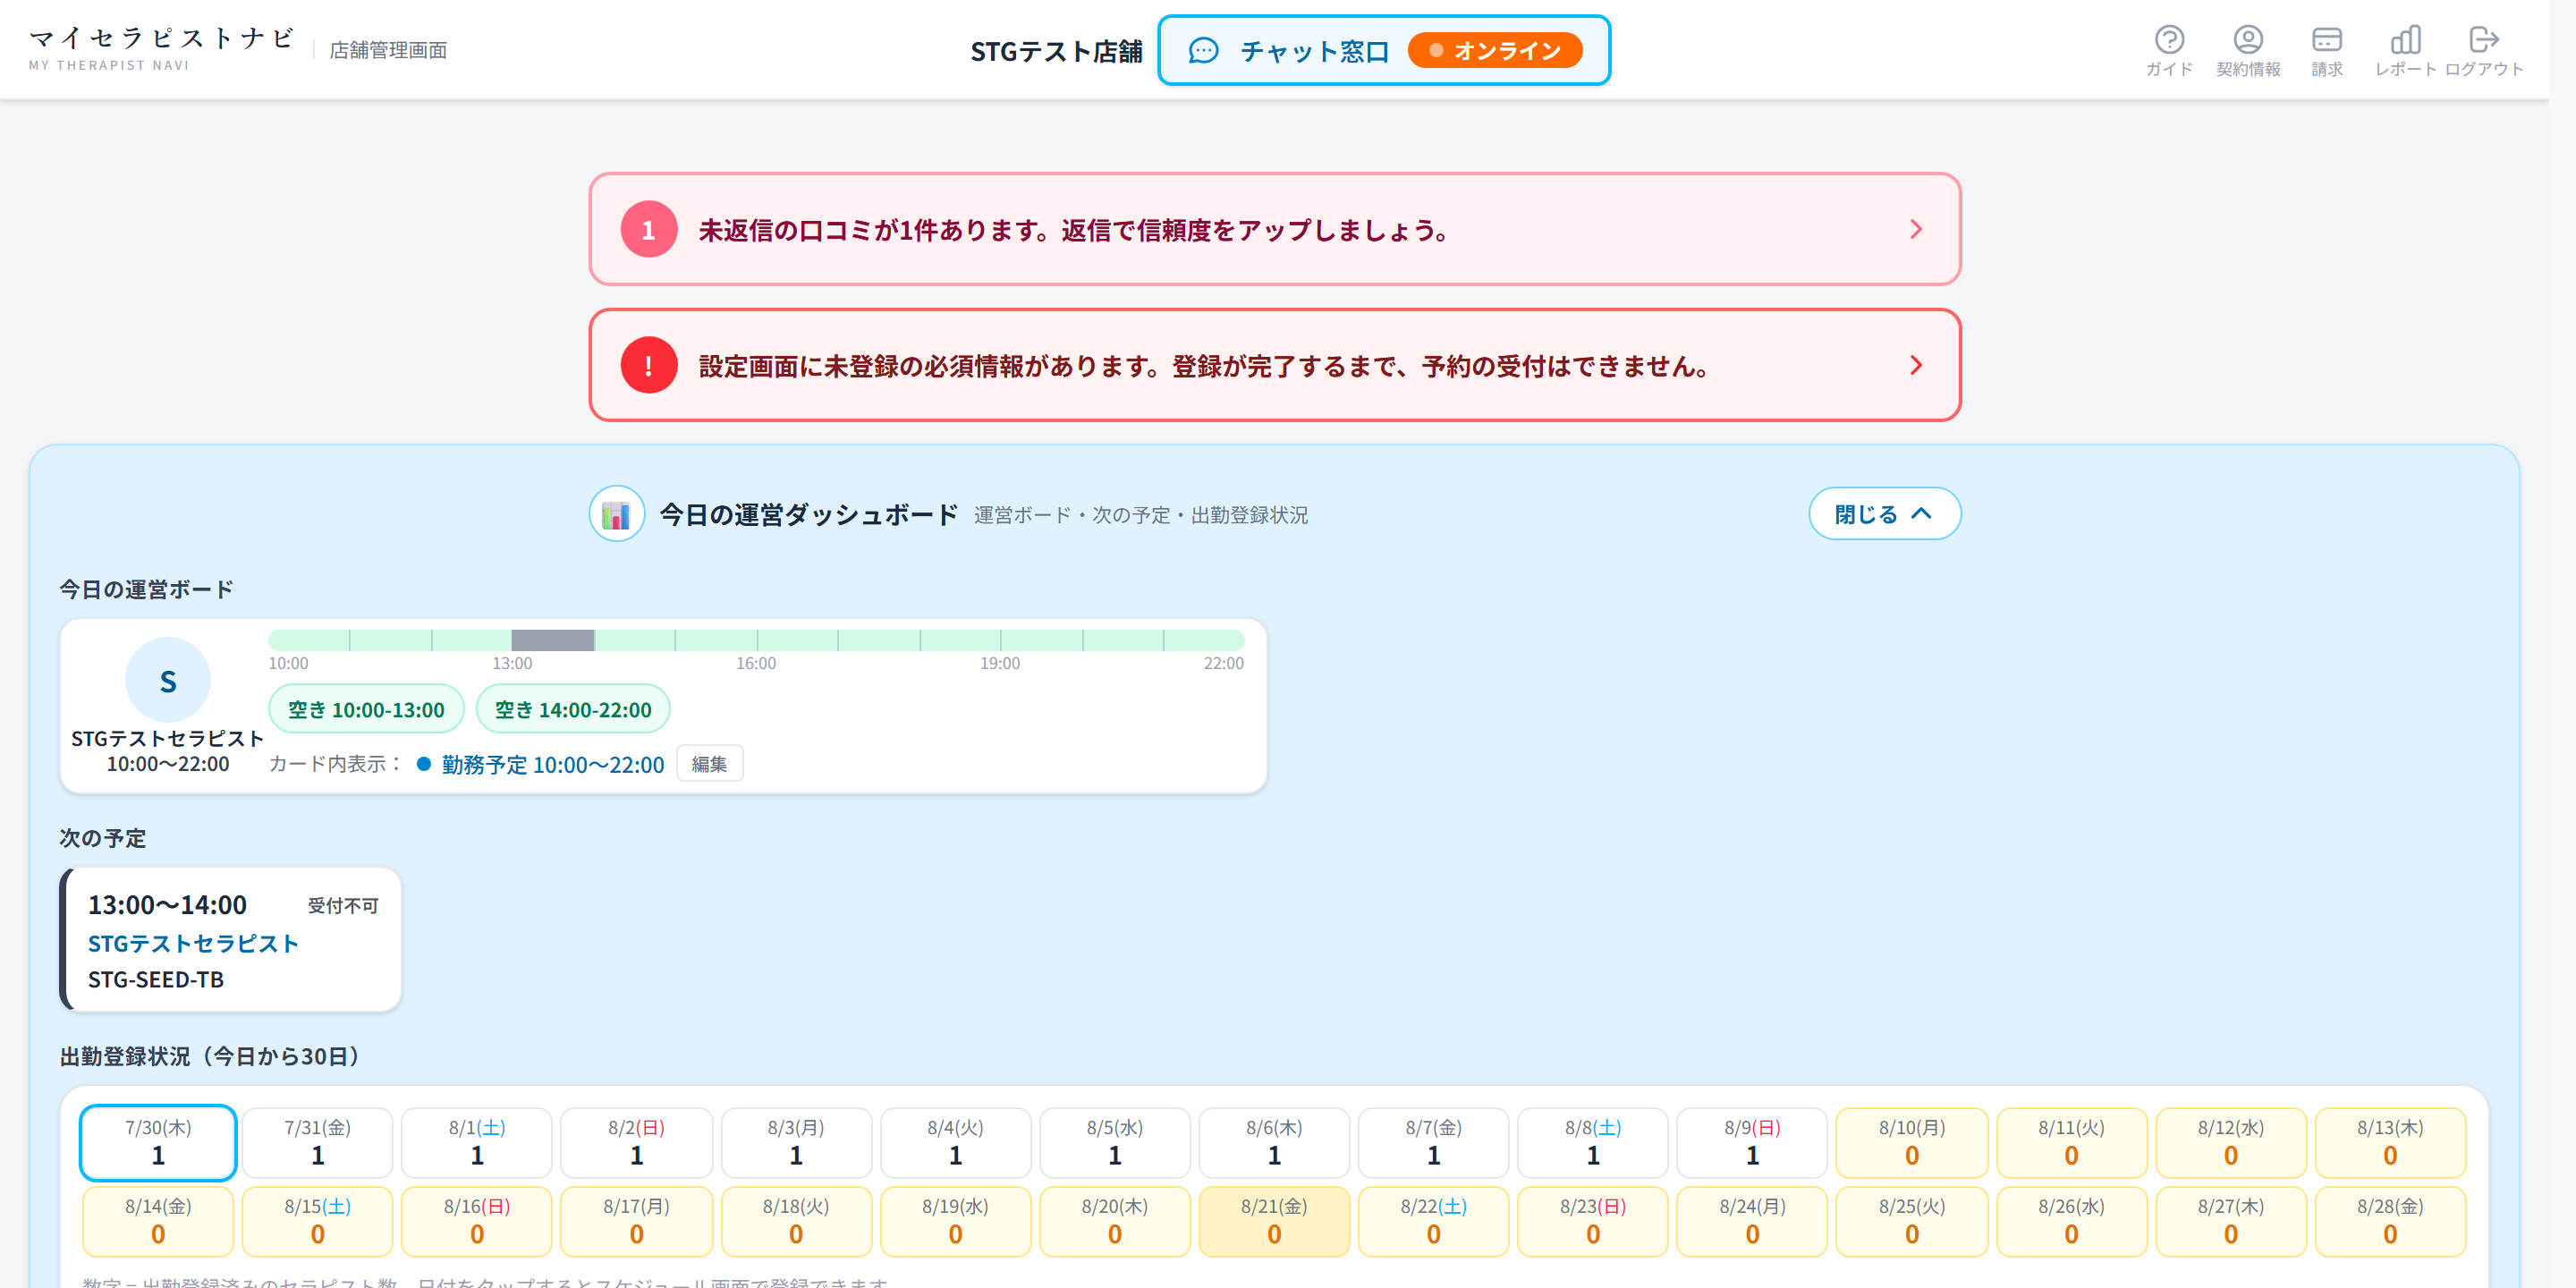Select the 8/27(木) date cell
Image resolution: width=2576 pixels, height=1288 pixels.
click(x=2231, y=1221)
